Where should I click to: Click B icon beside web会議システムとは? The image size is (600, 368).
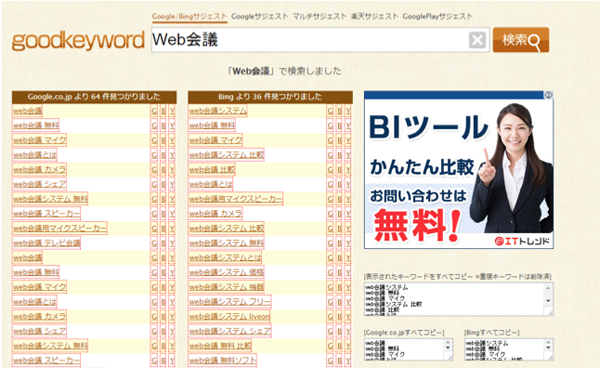coord(339,258)
